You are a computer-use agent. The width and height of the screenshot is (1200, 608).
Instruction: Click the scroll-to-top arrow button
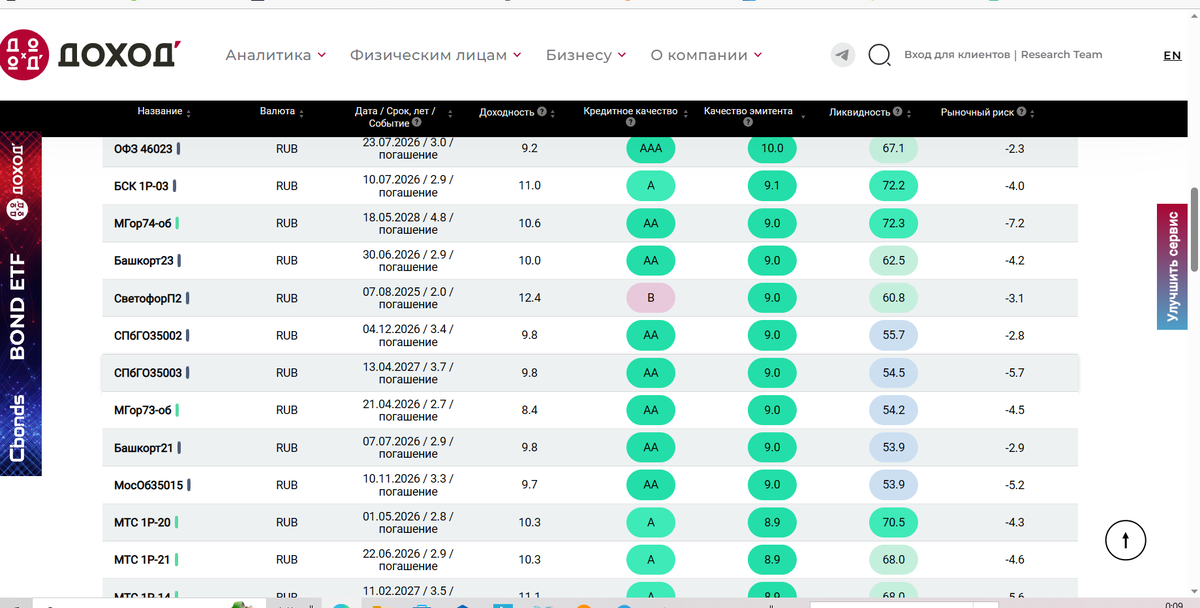click(x=1126, y=540)
